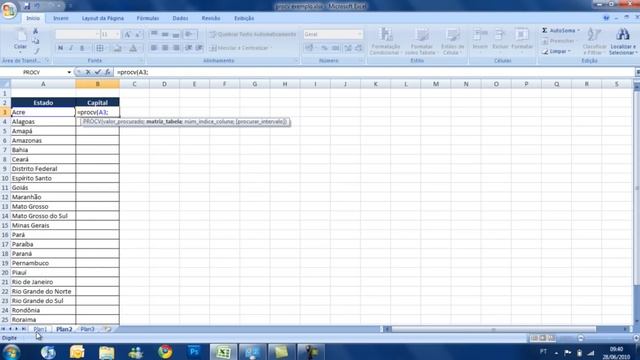Click the Inserir cells button
The width and height of the screenshot is (640, 360).
[480, 39]
